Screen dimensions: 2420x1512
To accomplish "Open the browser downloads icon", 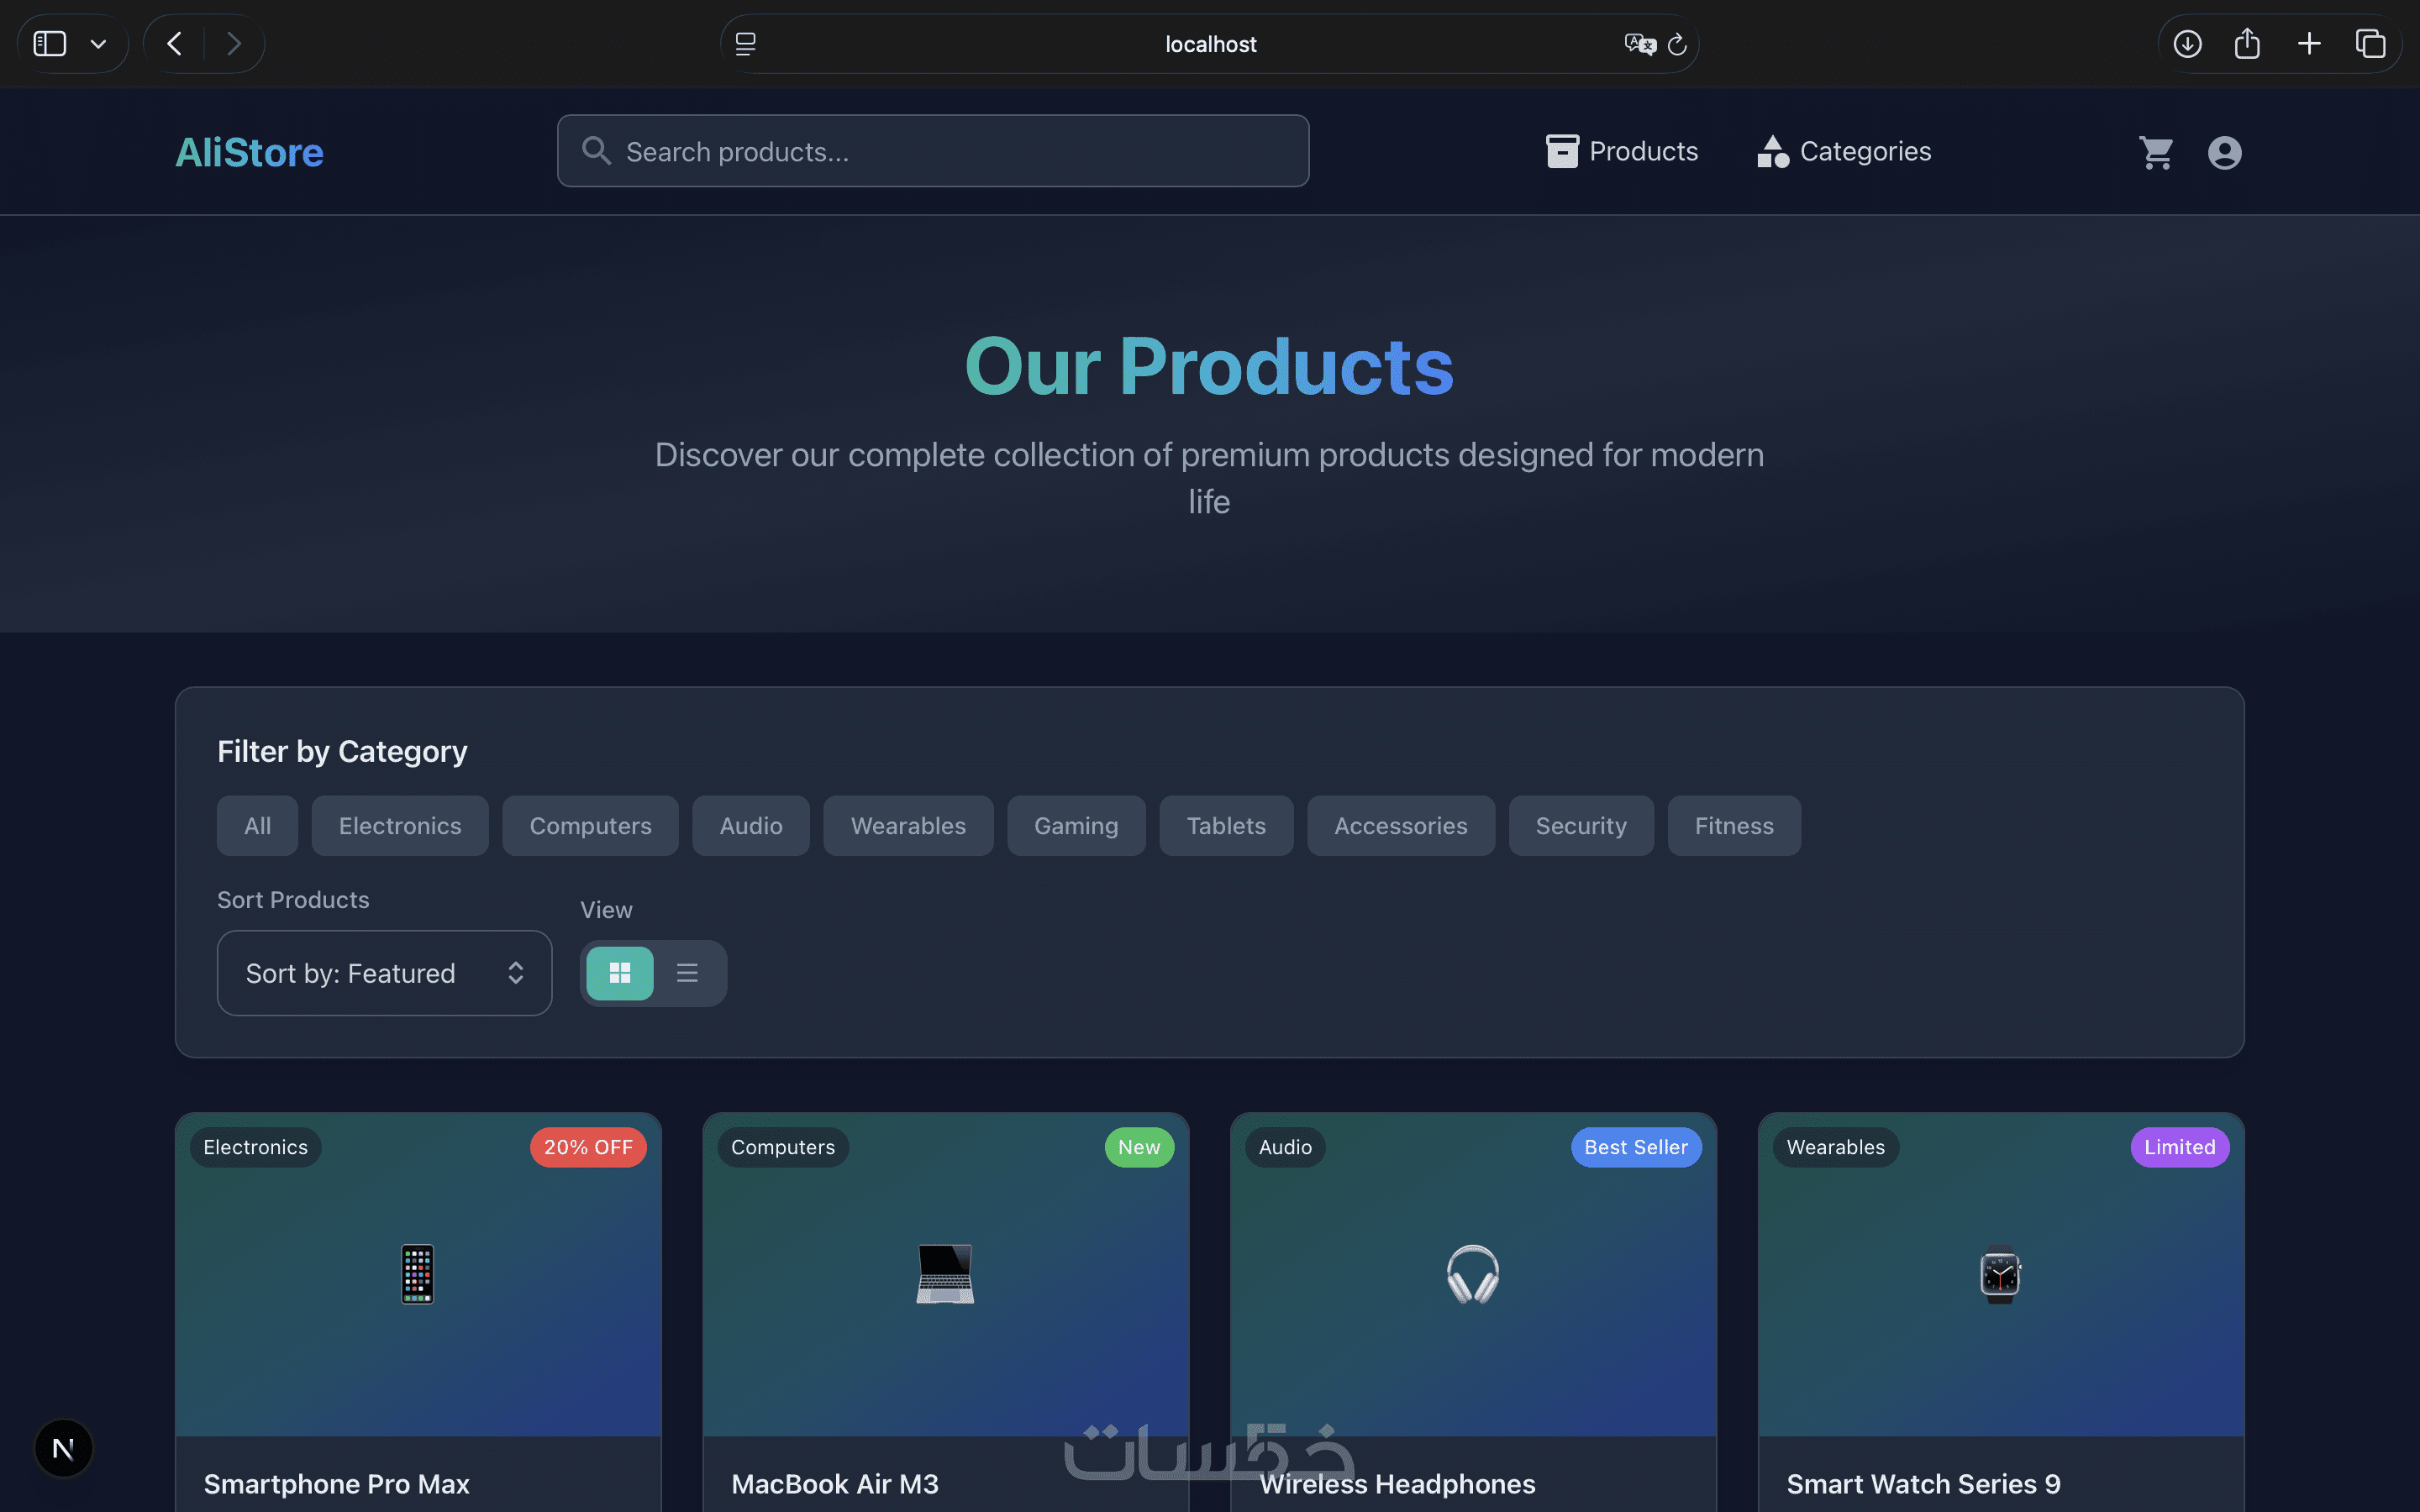I will [x=2187, y=44].
